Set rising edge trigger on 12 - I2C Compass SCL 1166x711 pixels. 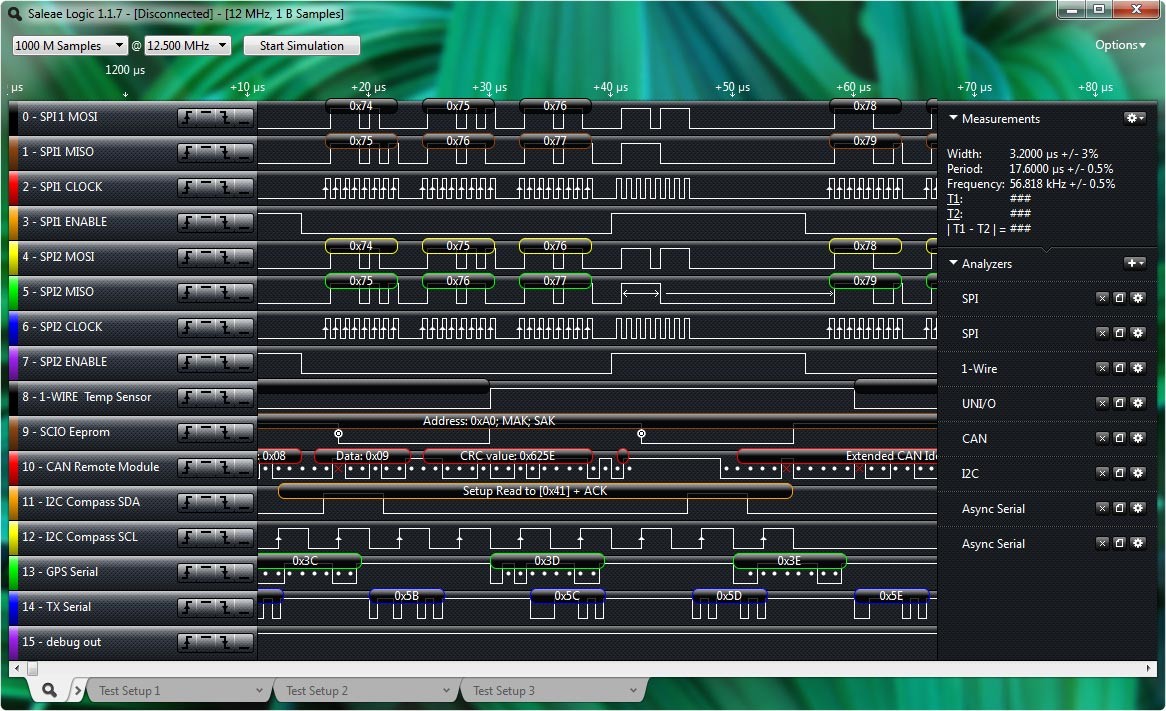pos(187,537)
